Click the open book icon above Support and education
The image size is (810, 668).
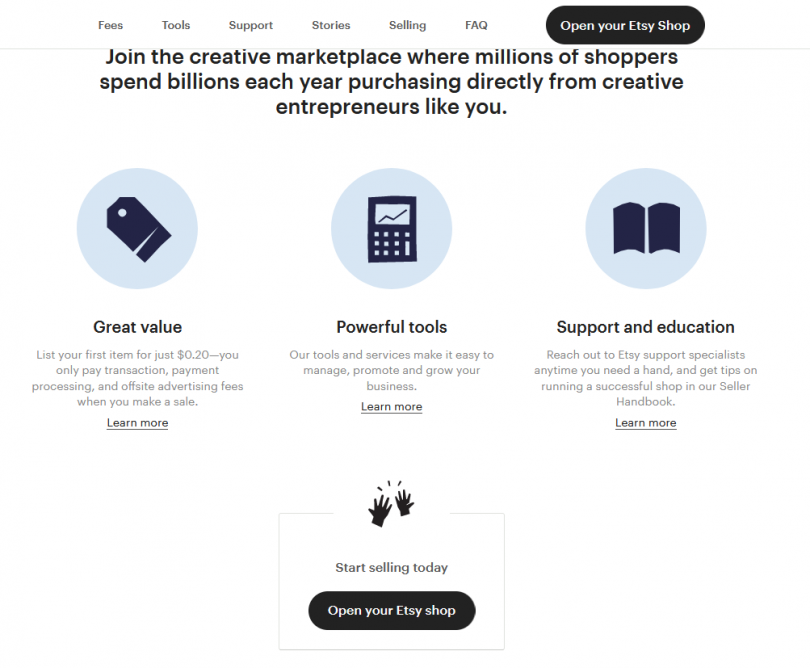(x=645, y=228)
